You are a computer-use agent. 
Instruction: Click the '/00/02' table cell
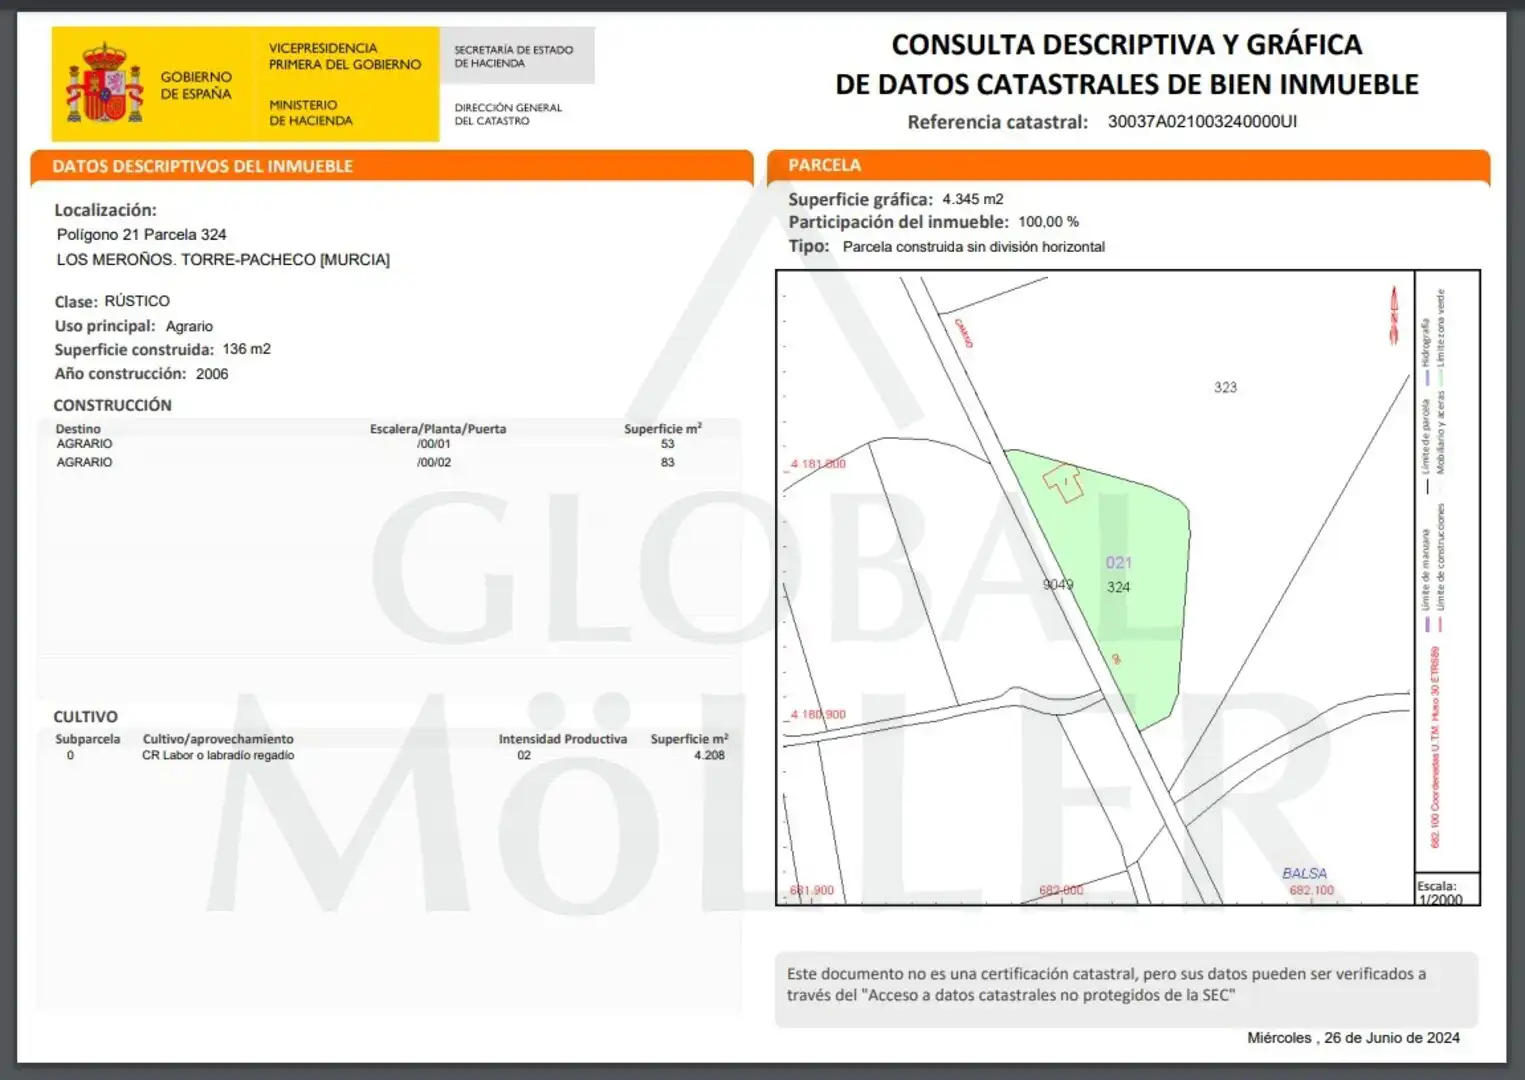(434, 463)
